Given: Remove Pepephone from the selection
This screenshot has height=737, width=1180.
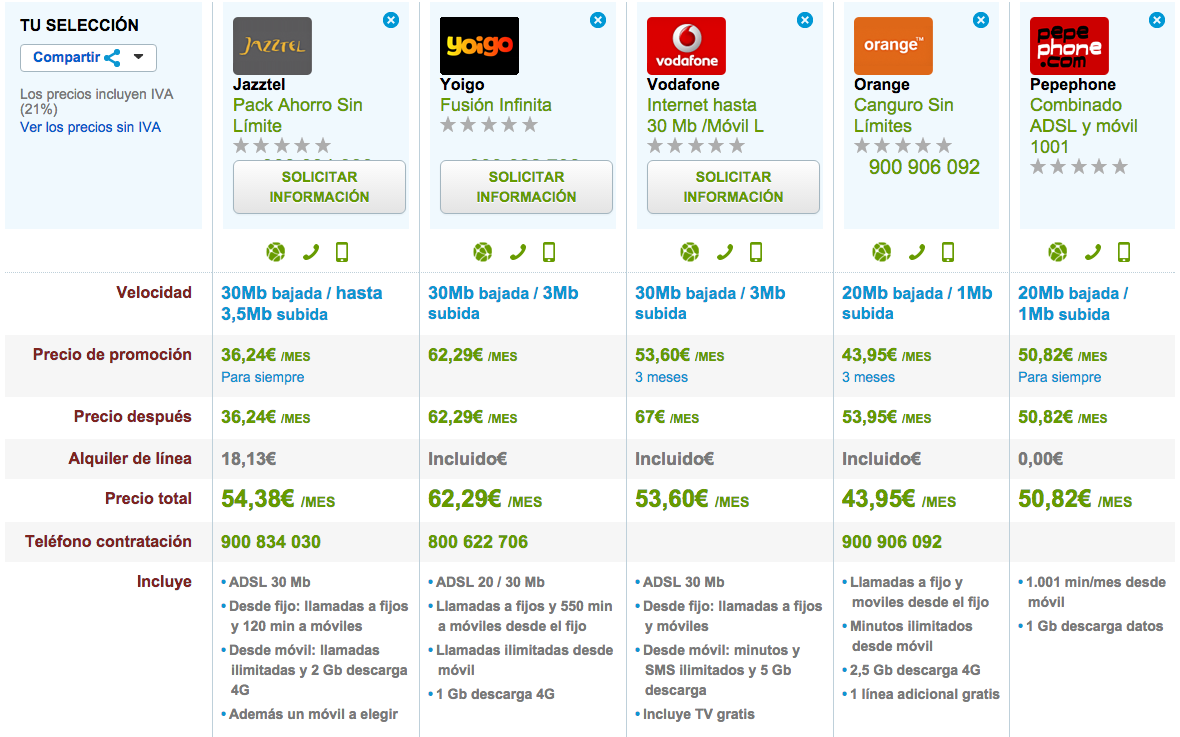Looking at the screenshot, I should (1157, 19).
